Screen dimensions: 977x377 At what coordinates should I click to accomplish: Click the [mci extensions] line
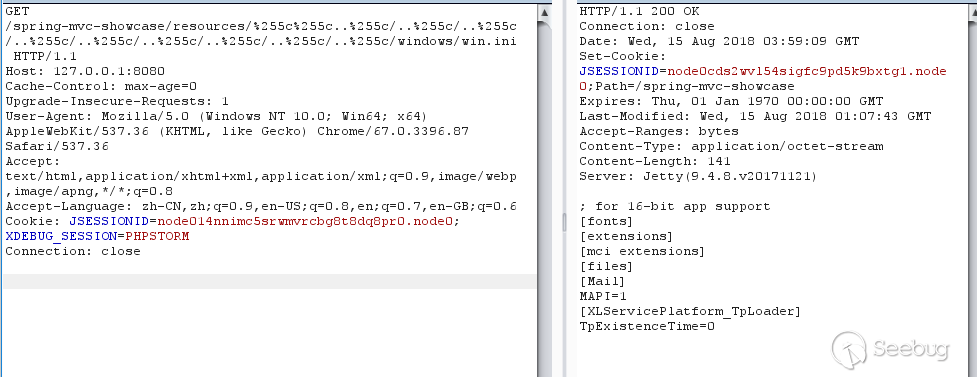[643, 251]
